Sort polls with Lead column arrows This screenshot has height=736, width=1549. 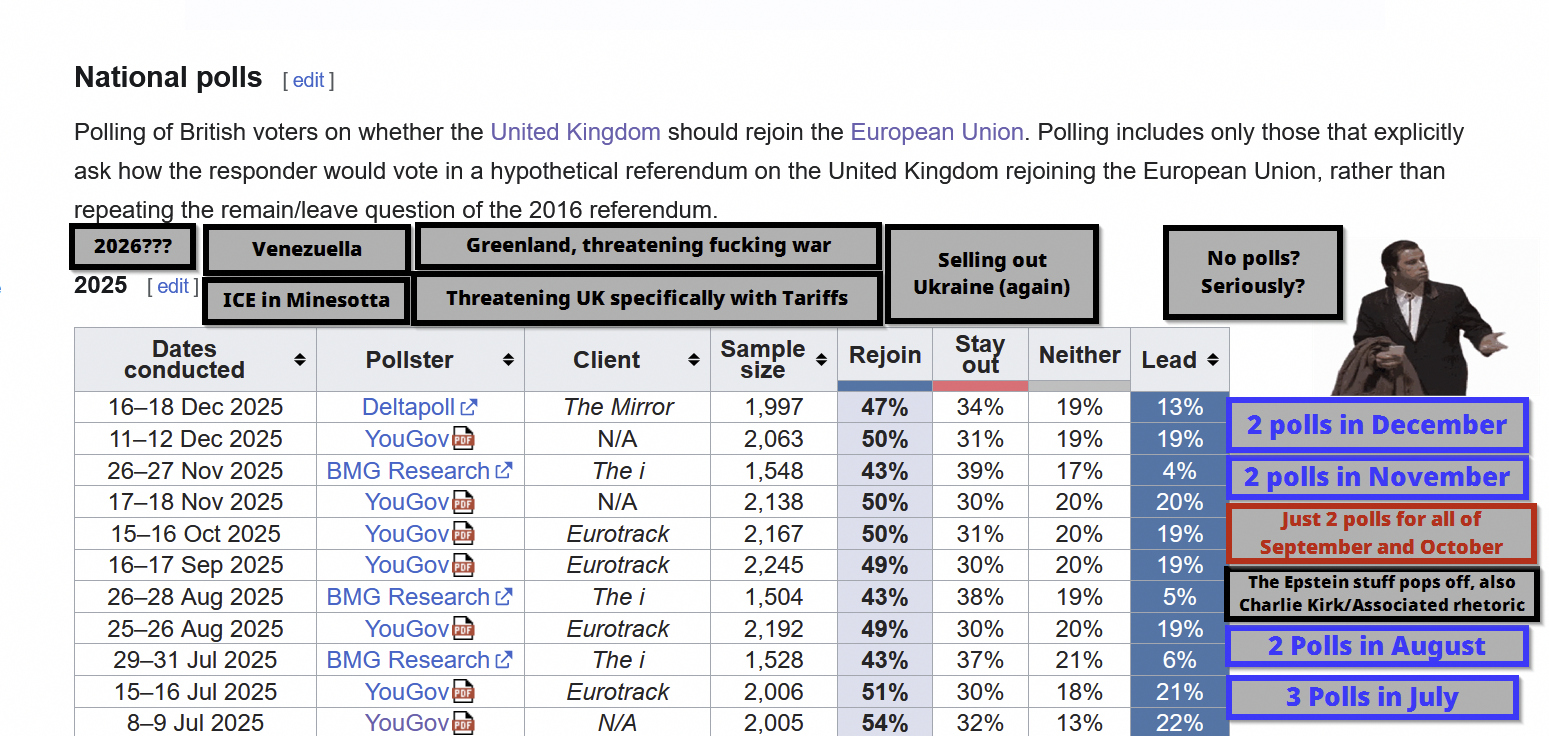(x=1213, y=359)
